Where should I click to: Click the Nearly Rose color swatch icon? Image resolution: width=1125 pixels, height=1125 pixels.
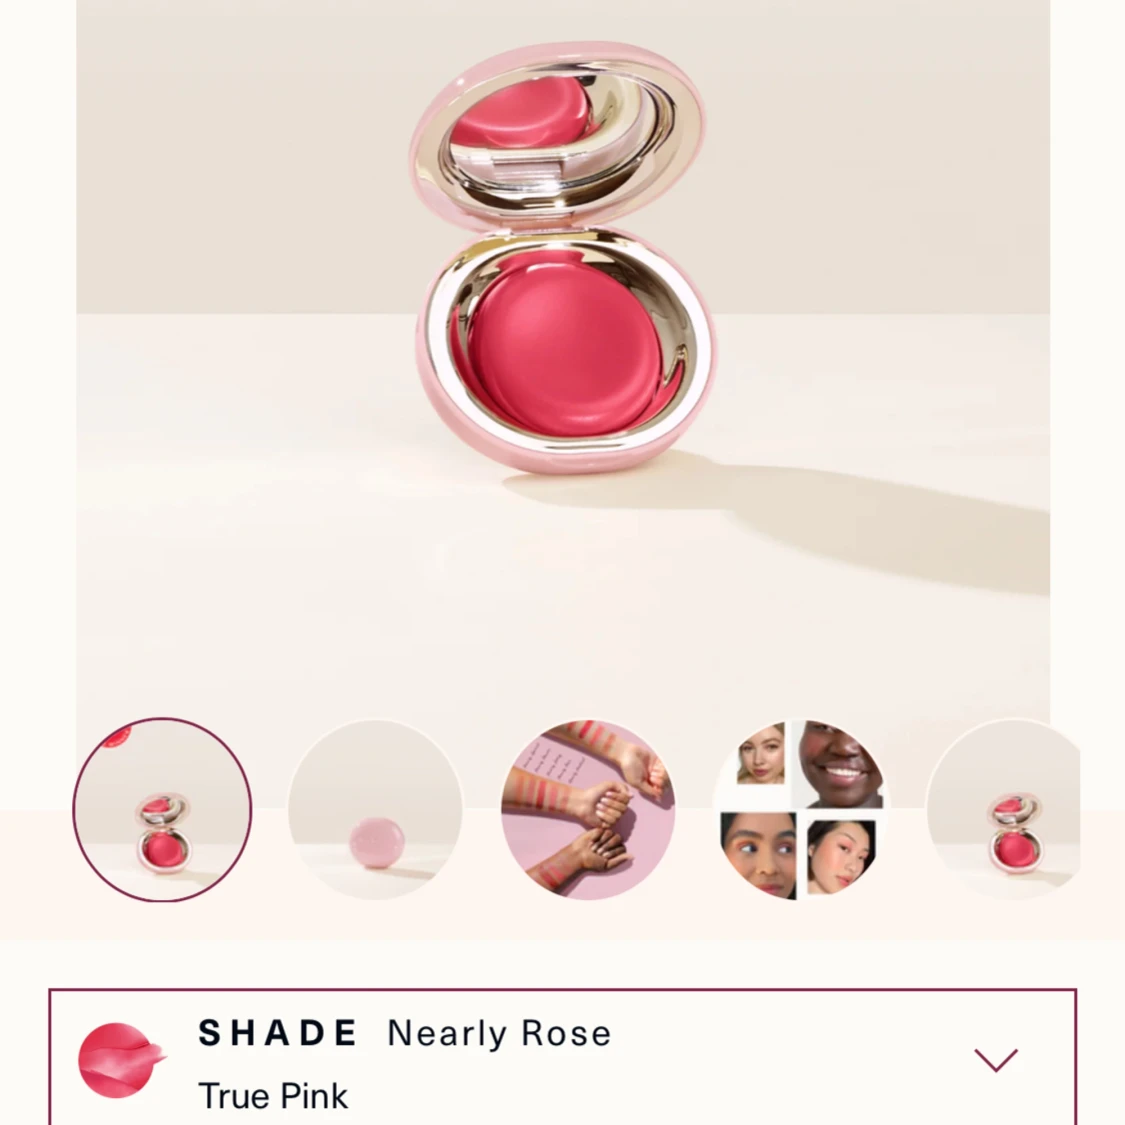coord(121,1060)
